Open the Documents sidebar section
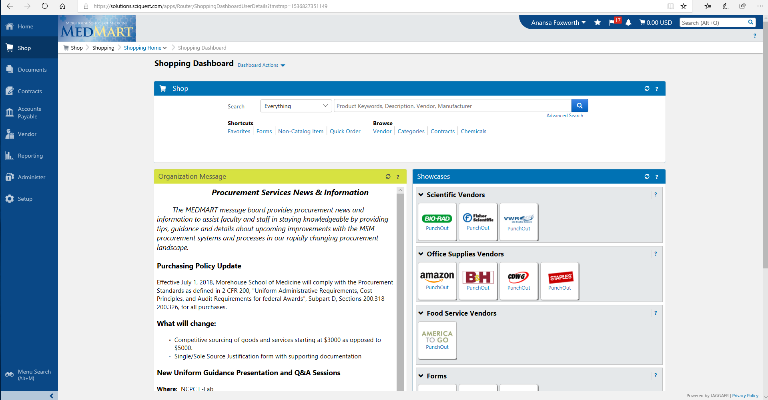Viewport: 768px width, 400px height. pos(26,70)
